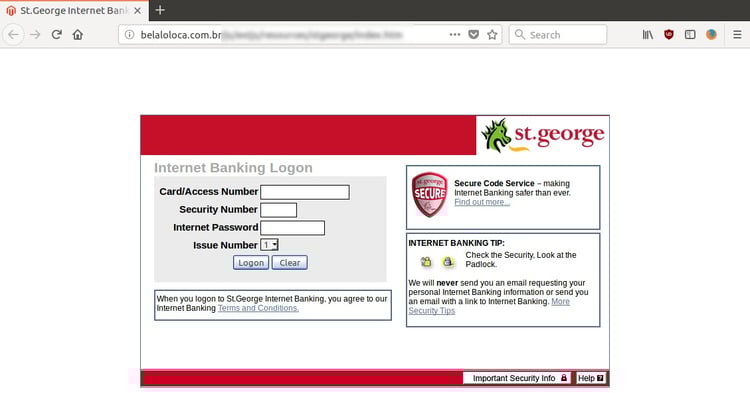Bookmark this page with the star icon
Image resolution: width=750 pixels, height=393 pixels.
tap(492, 34)
